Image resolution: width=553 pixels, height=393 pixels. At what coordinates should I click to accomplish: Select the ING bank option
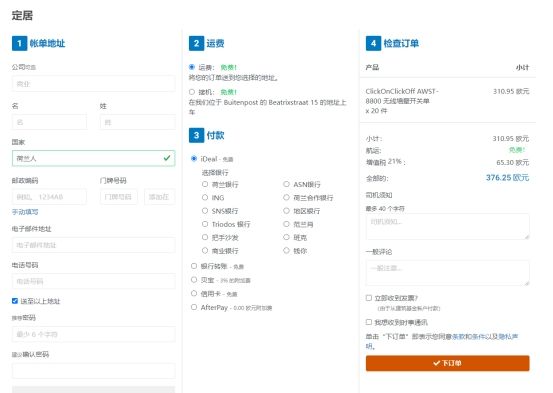pyautogui.click(x=205, y=197)
